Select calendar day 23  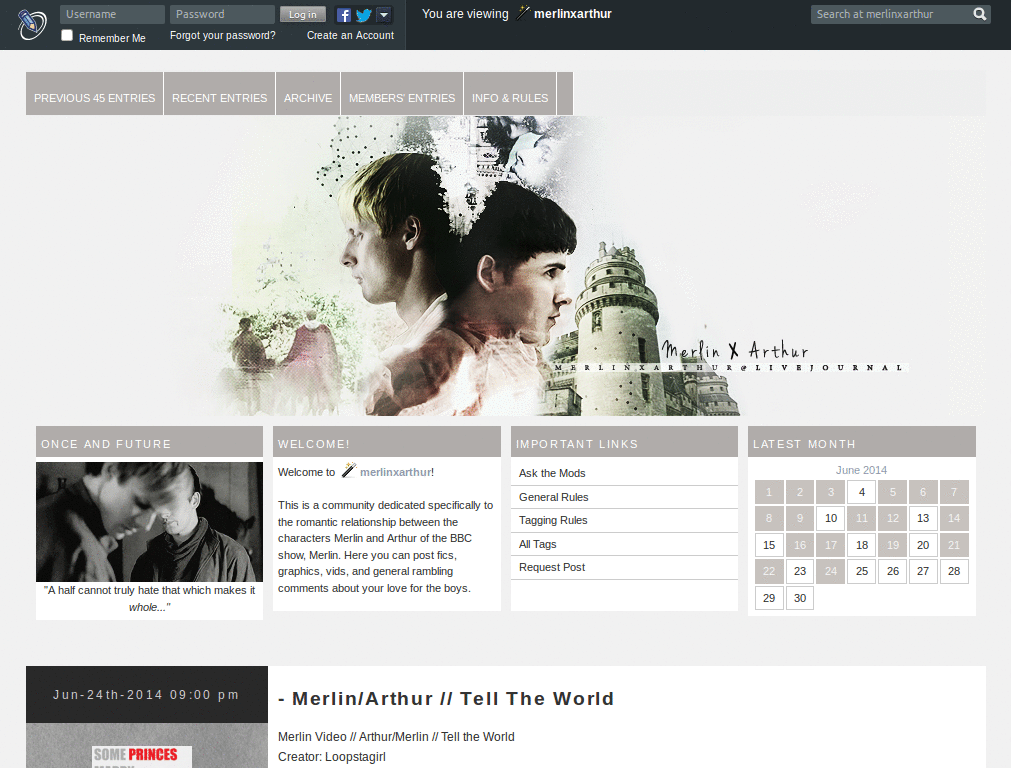tap(800, 571)
